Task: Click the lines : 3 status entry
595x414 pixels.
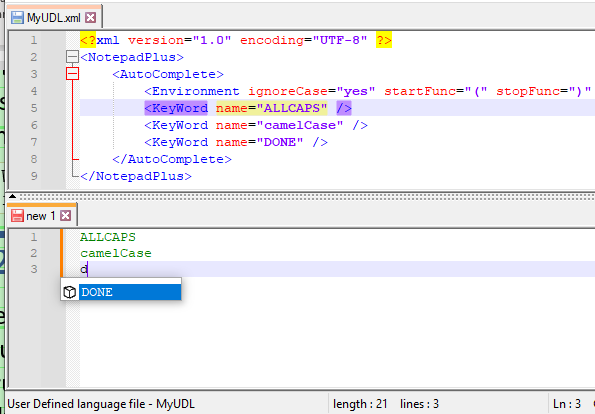Action: tap(419, 404)
